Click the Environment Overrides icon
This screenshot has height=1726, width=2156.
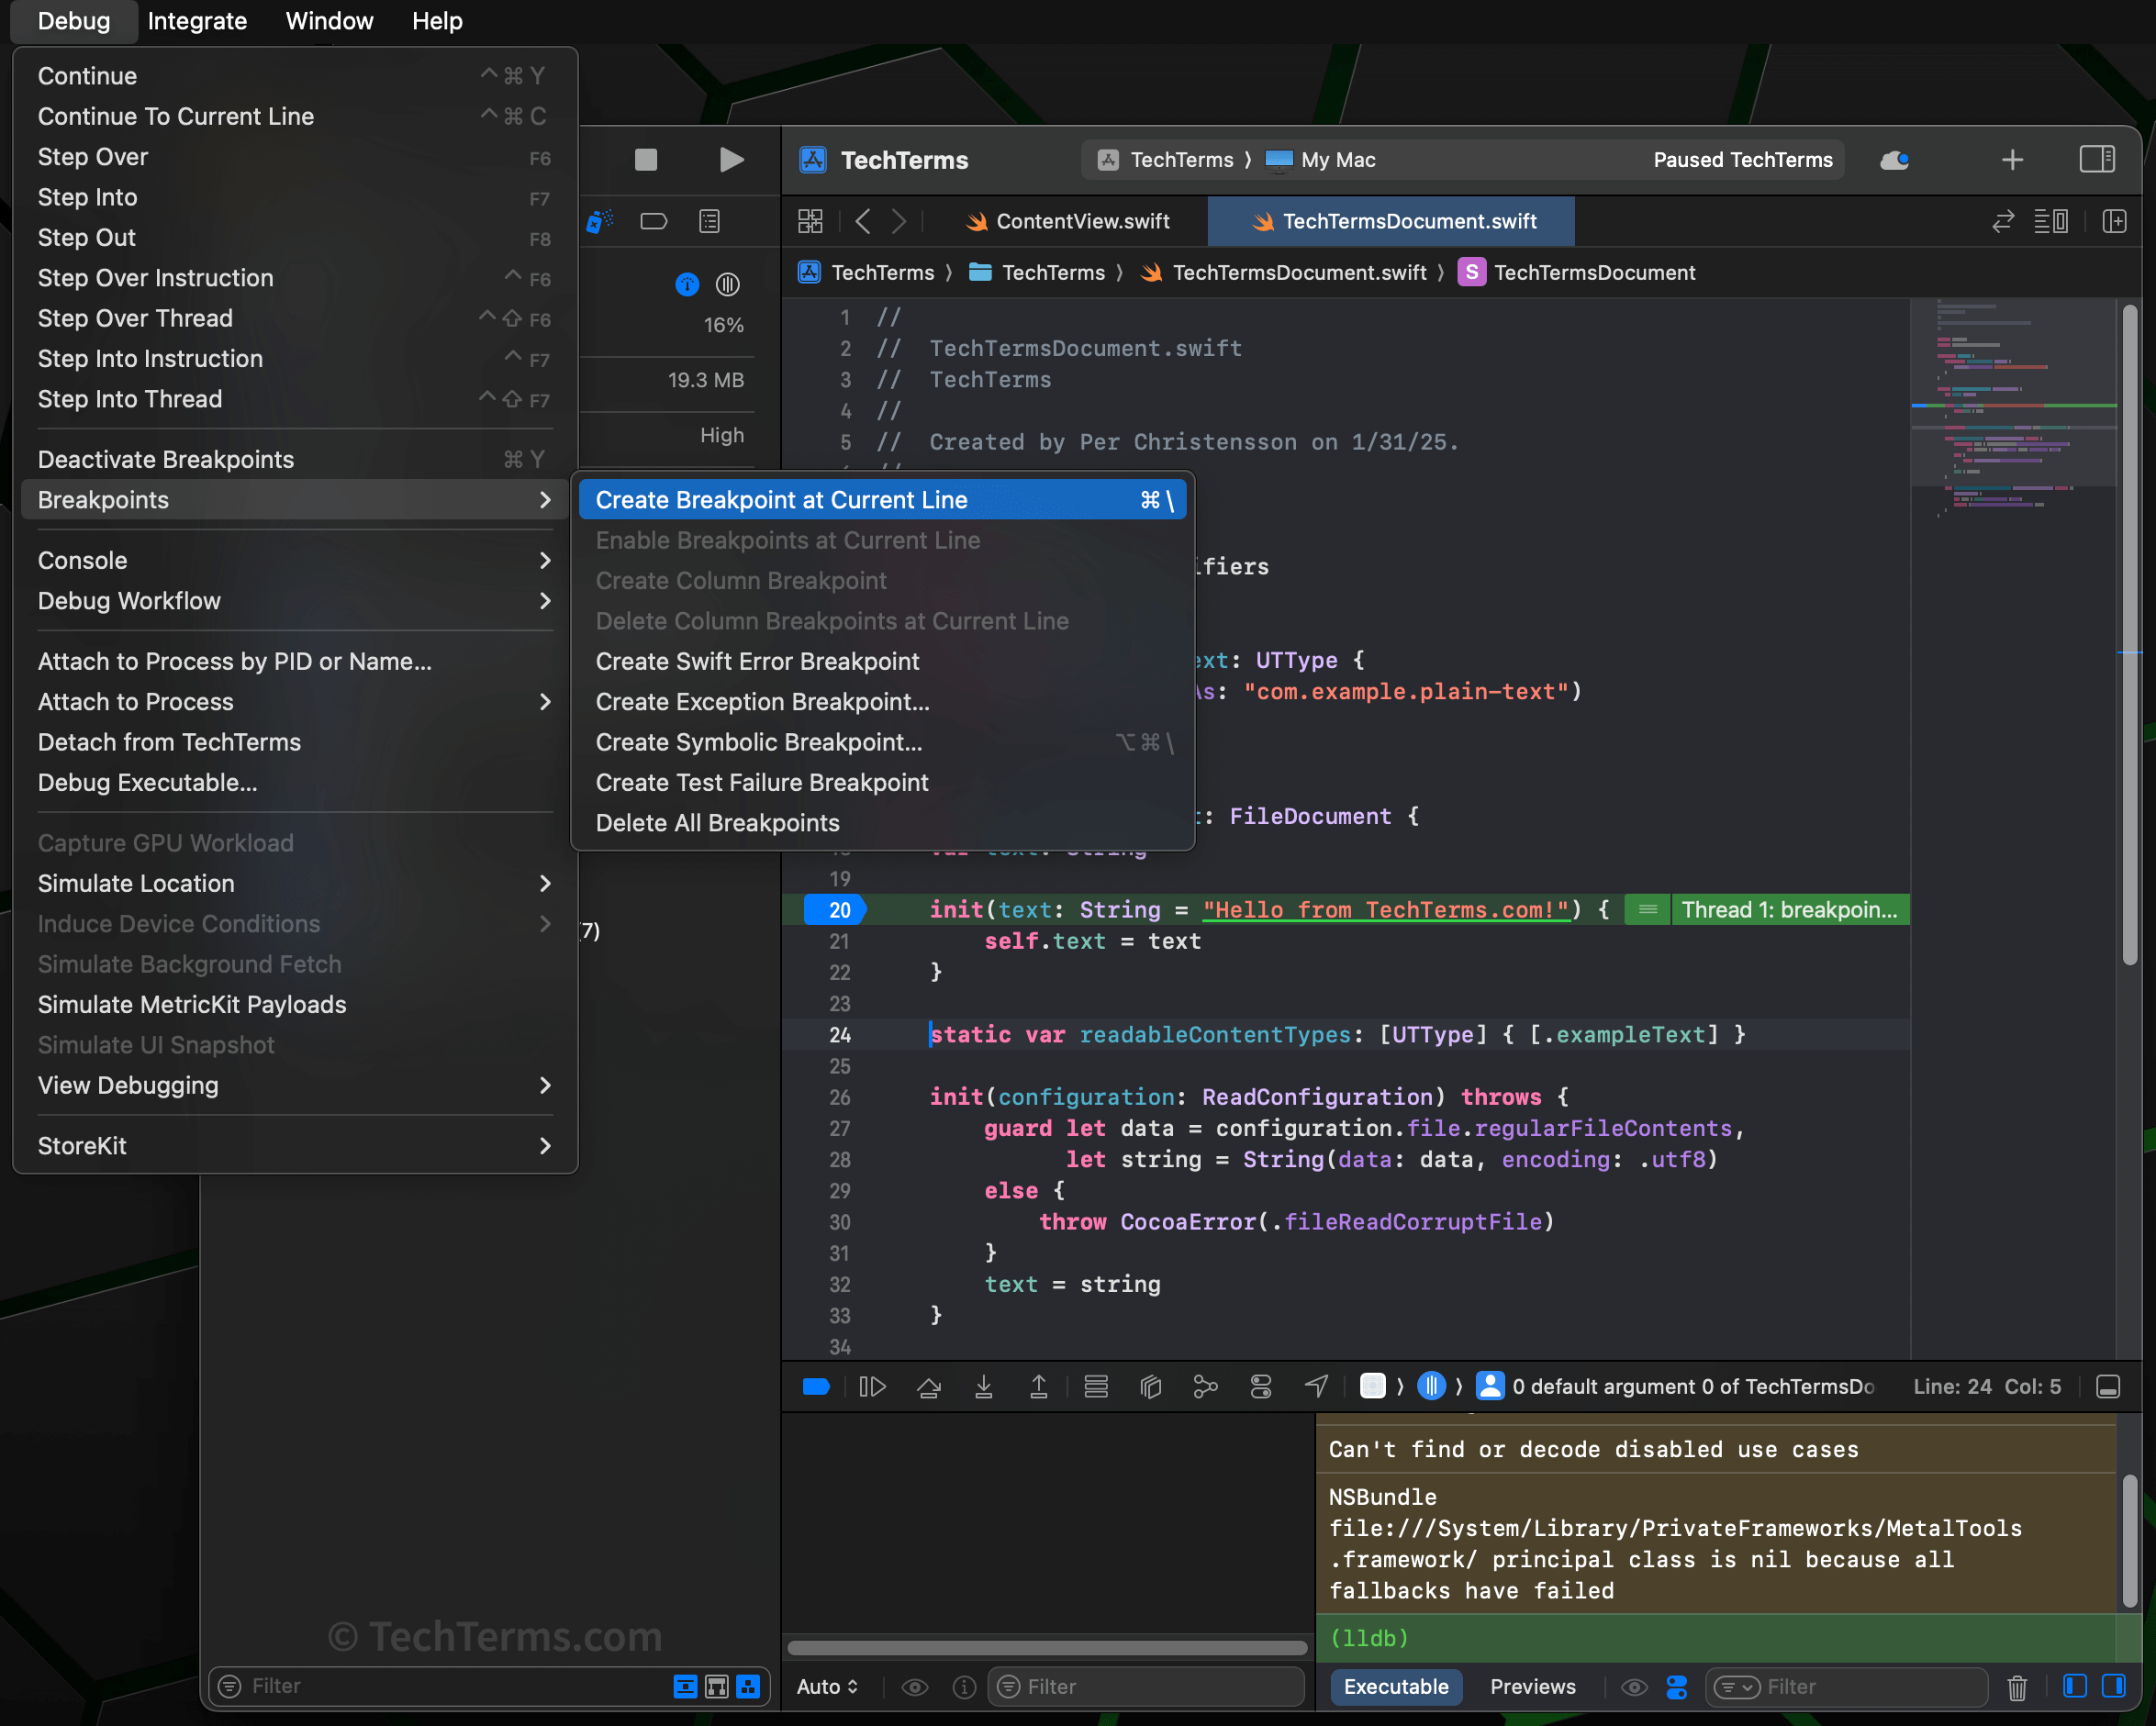(x=1261, y=1386)
